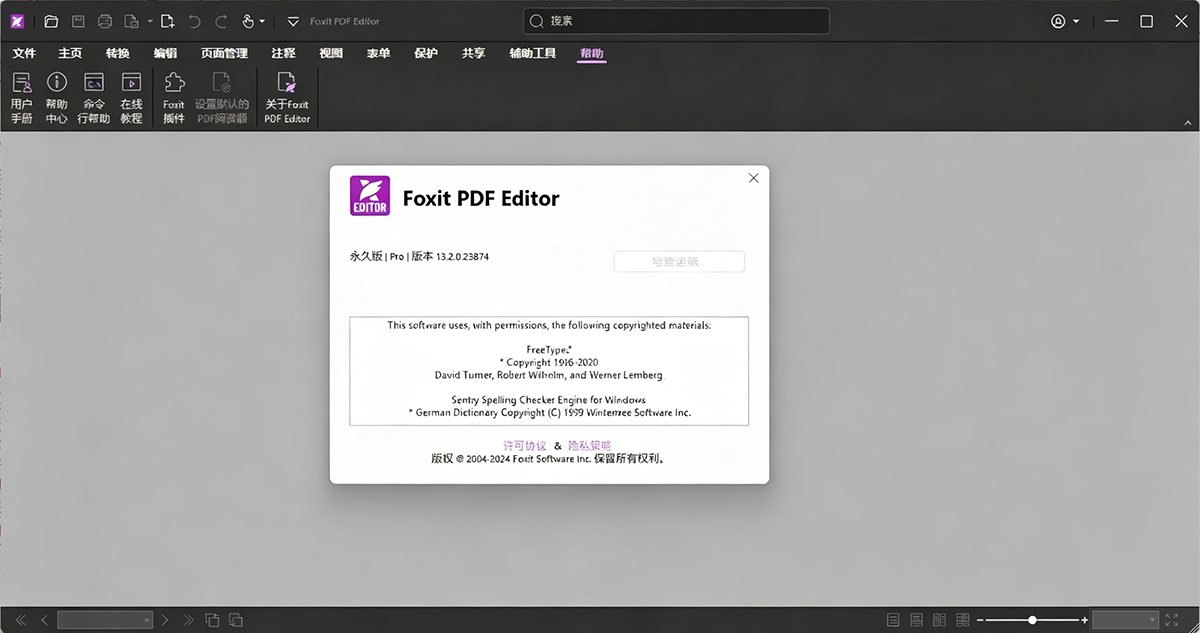Click the redo arrow

coord(221,21)
